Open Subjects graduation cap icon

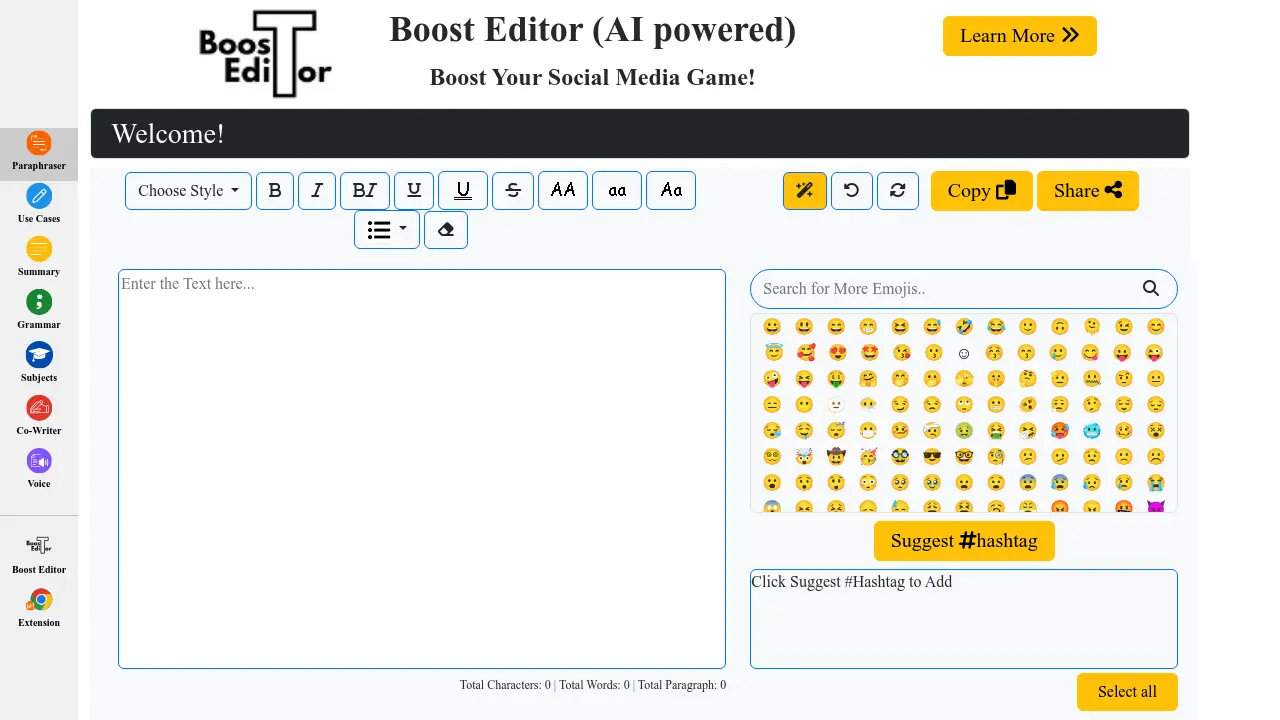[x=39, y=355]
